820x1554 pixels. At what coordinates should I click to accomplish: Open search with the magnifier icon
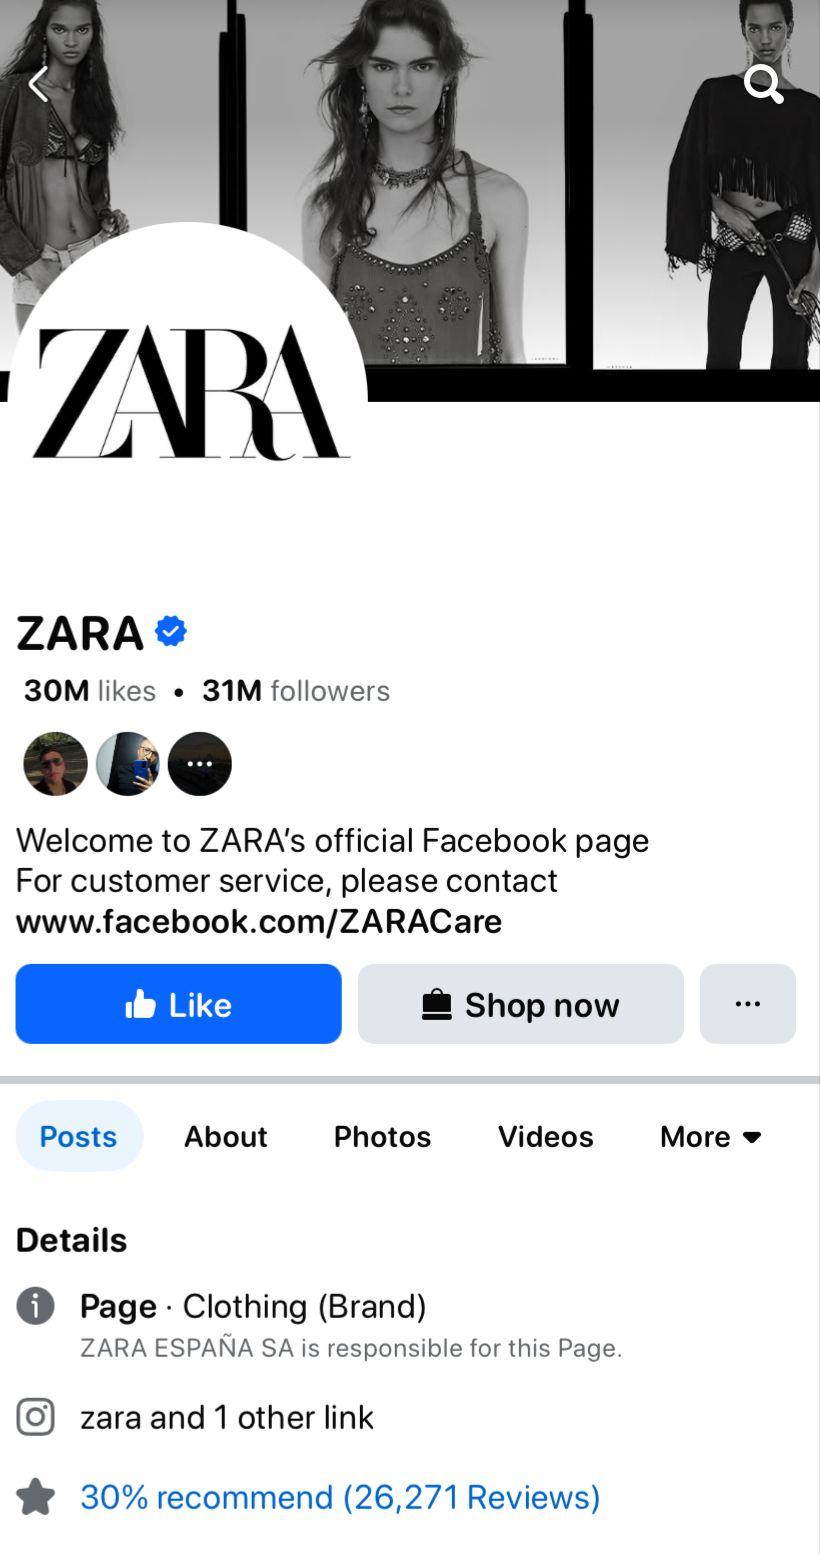tap(764, 85)
